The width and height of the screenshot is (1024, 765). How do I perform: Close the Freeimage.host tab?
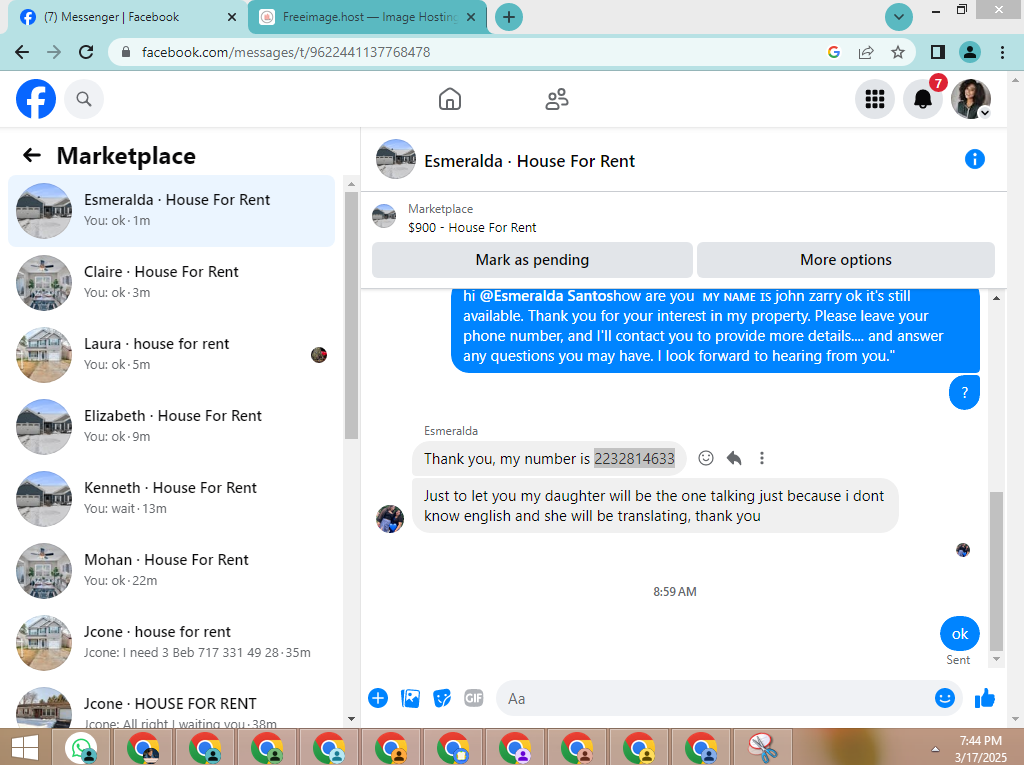pos(471,17)
